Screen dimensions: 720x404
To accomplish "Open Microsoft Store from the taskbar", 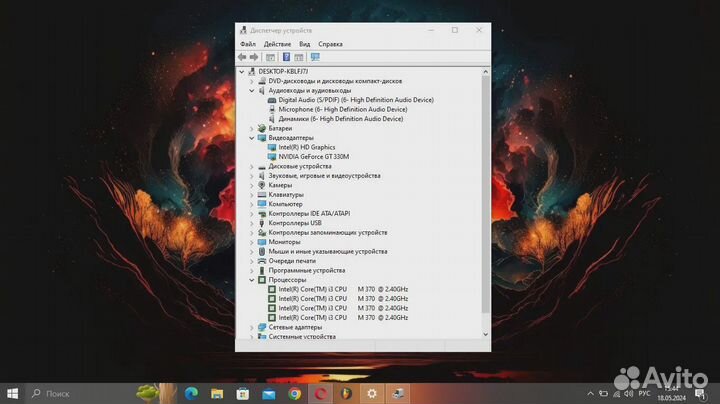I will point(243,393).
